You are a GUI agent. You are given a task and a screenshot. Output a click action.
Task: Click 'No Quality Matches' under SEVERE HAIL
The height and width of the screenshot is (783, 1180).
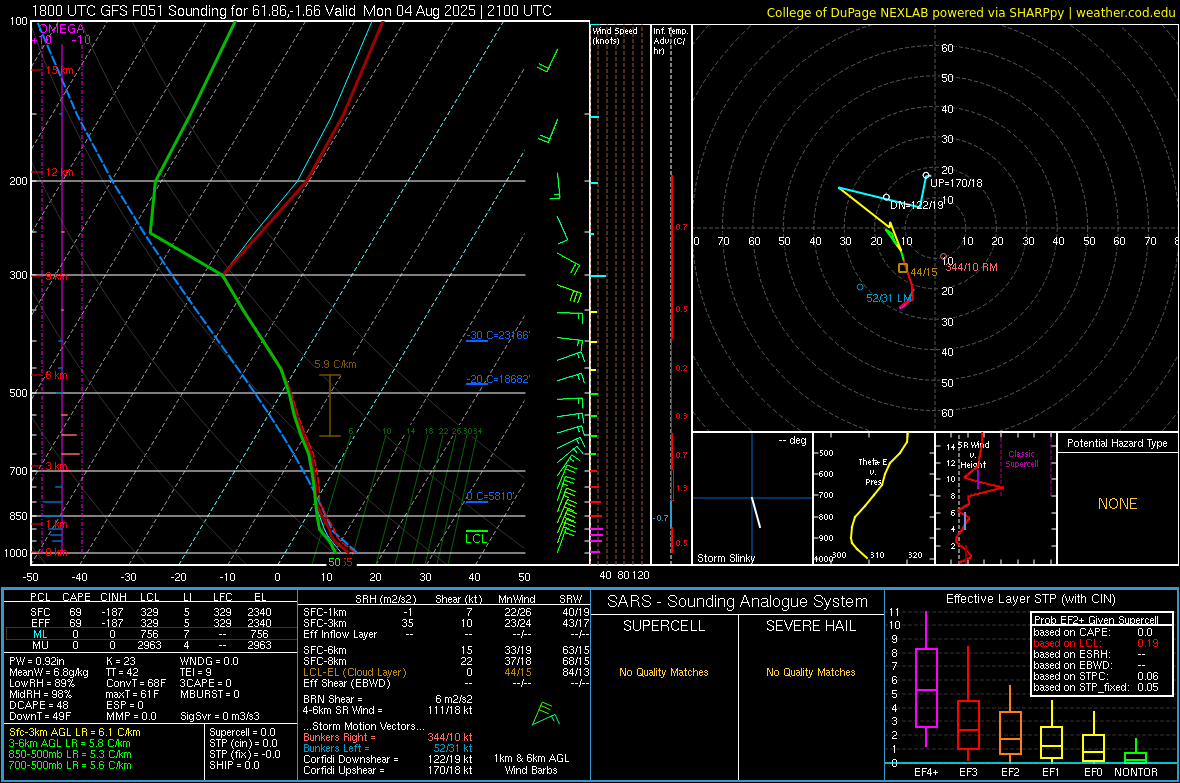point(810,672)
